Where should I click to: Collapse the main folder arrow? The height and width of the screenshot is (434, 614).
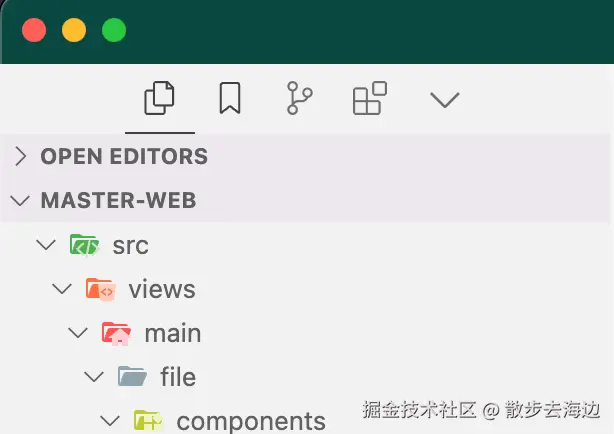pos(78,333)
